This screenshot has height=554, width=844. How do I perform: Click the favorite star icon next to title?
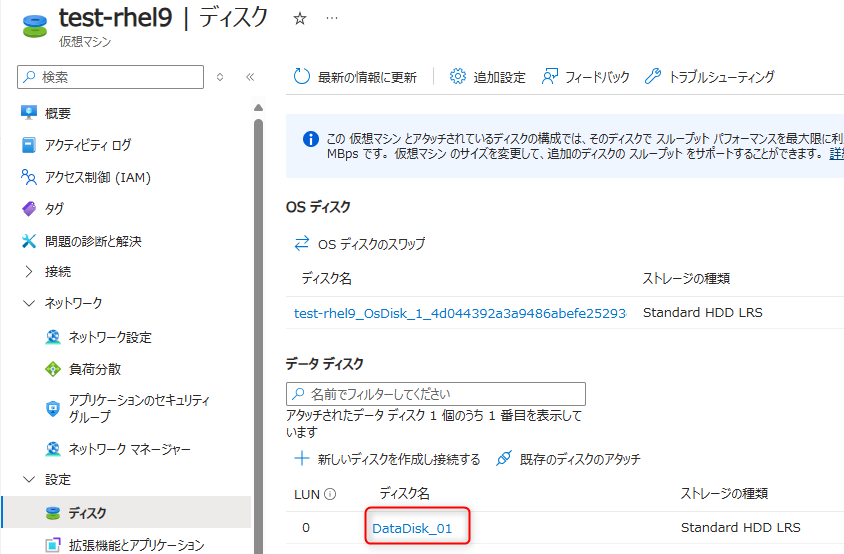pyautogui.click(x=300, y=19)
